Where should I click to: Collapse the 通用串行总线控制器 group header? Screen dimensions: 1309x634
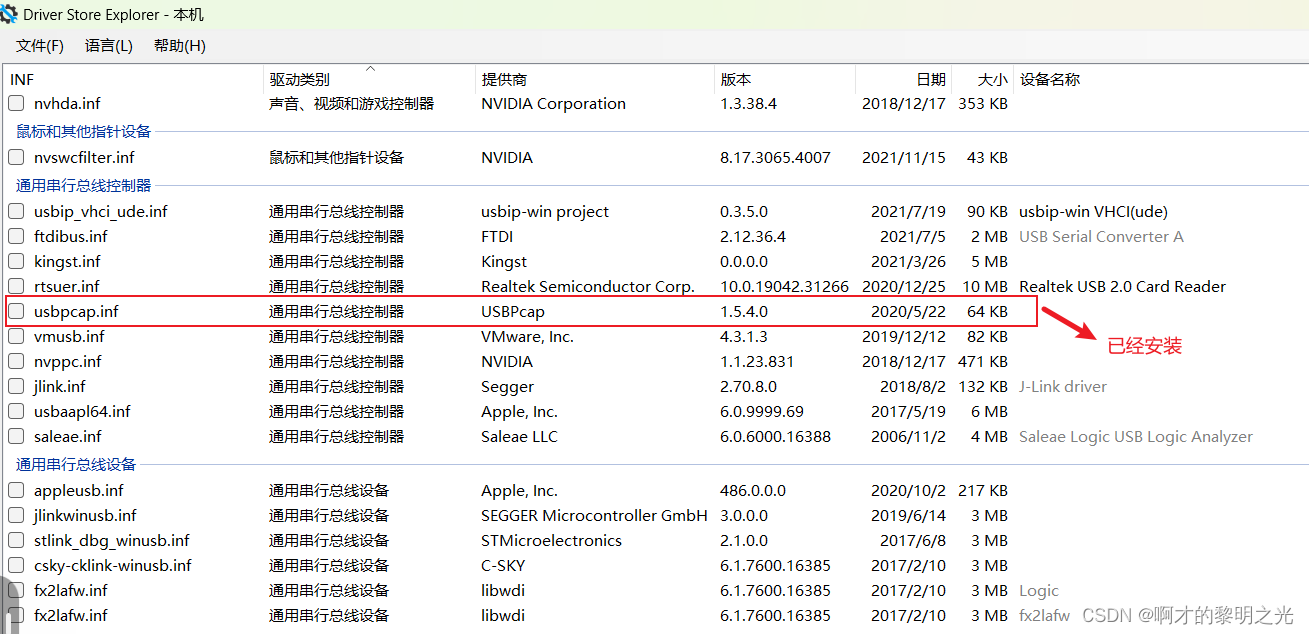83,185
